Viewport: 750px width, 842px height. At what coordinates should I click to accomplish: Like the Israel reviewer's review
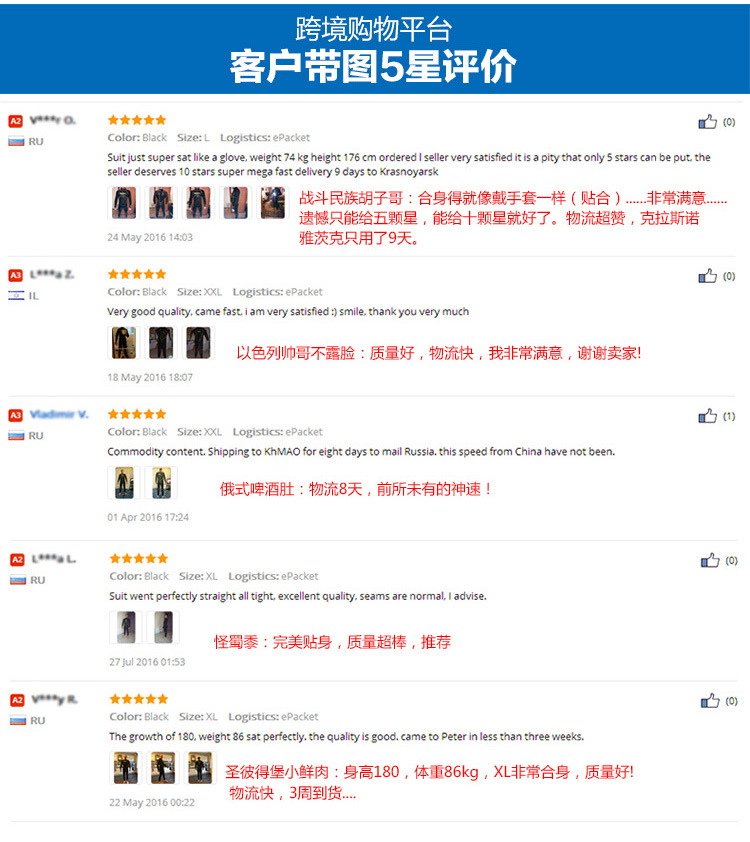(707, 276)
